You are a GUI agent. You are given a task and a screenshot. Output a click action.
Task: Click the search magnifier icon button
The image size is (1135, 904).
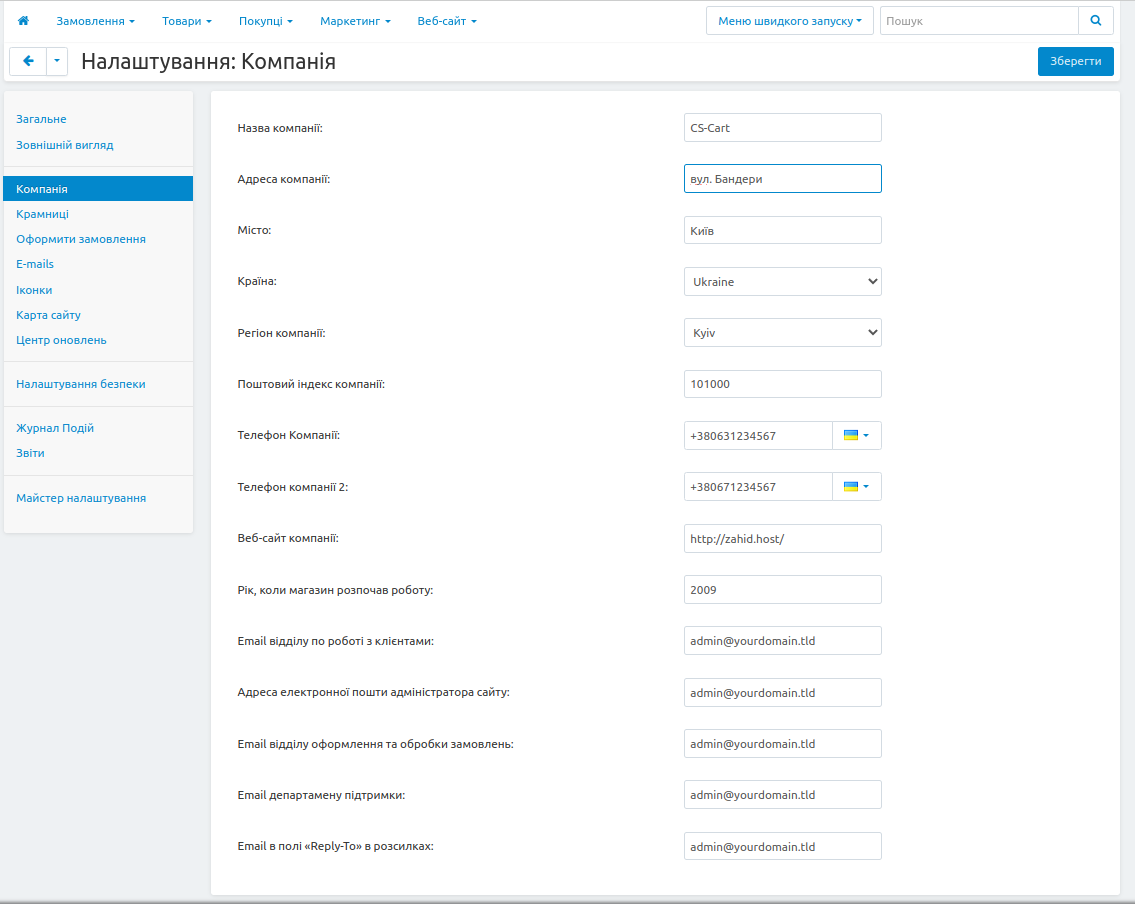click(x=1095, y=21)
